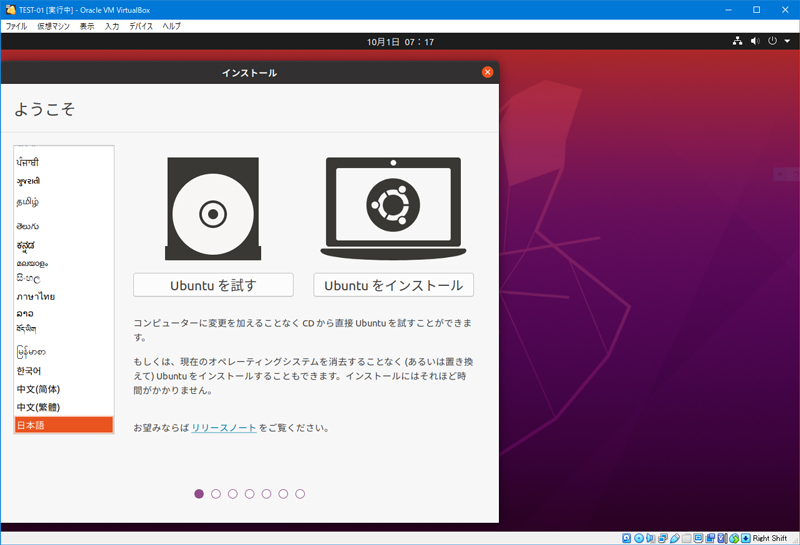800x545 pixels.
Task: Select 日本語 in the language list
Action: pos(64,425)
